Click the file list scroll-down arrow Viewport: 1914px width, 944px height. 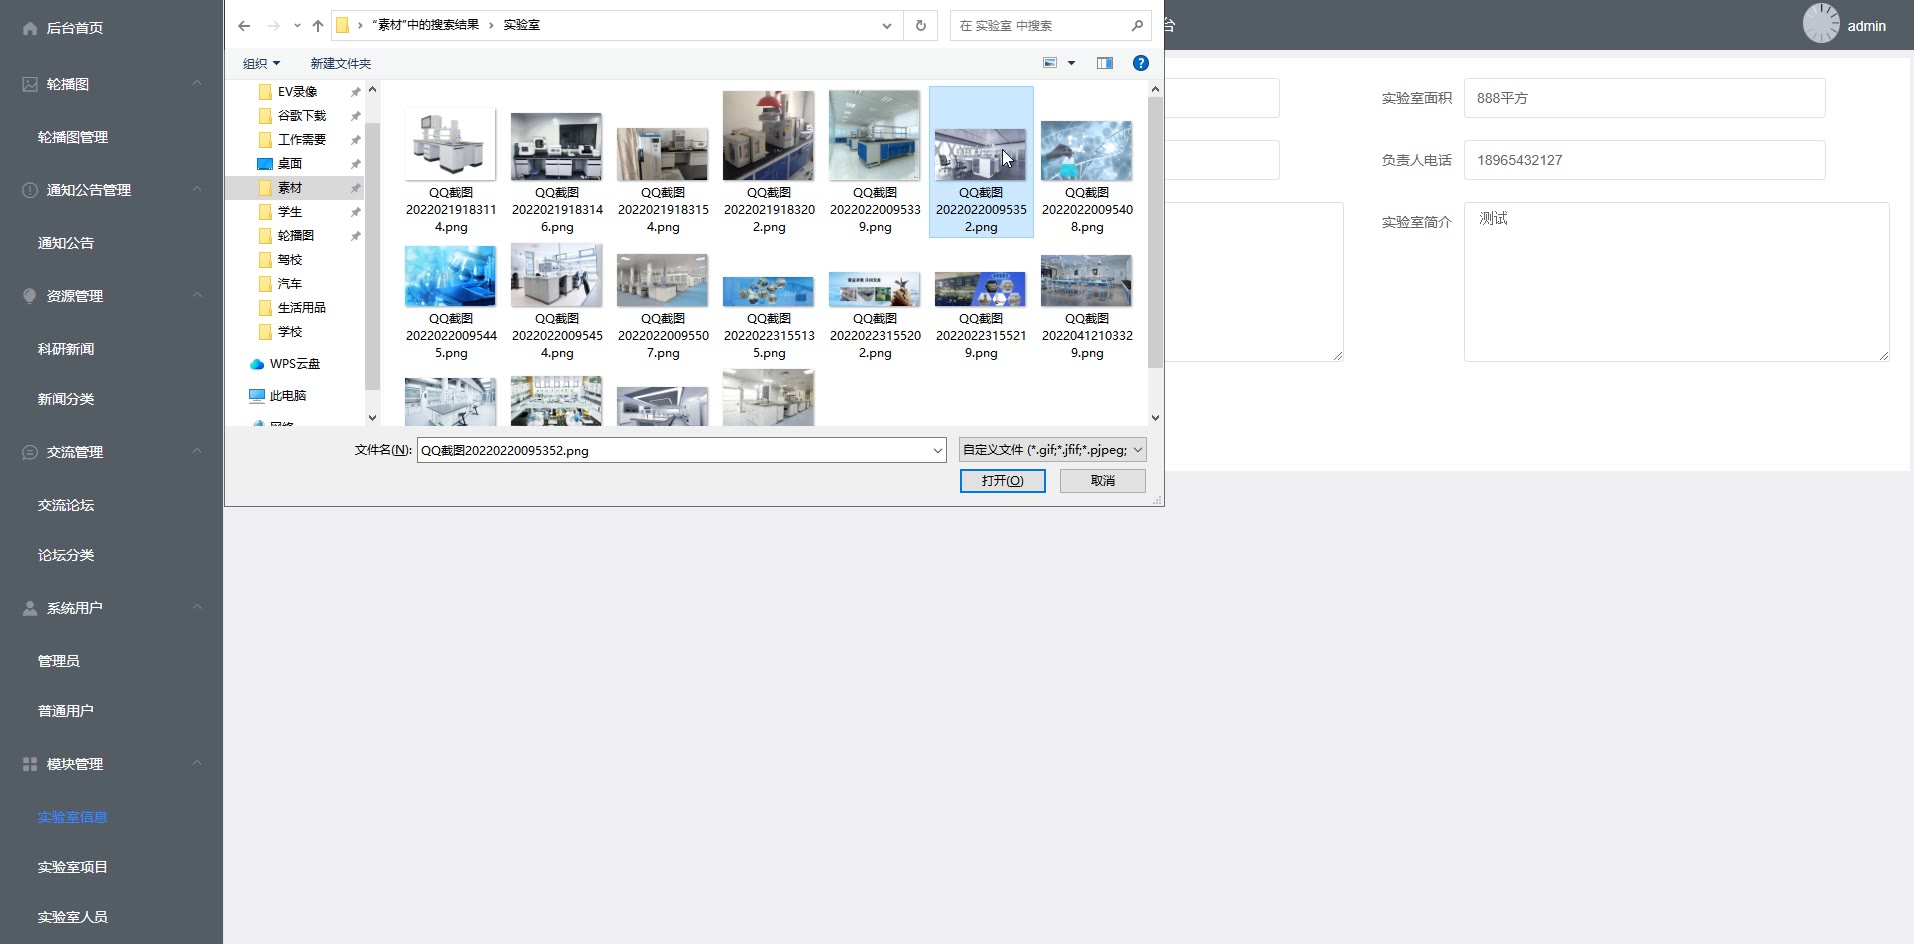(x=1155, y=418)
